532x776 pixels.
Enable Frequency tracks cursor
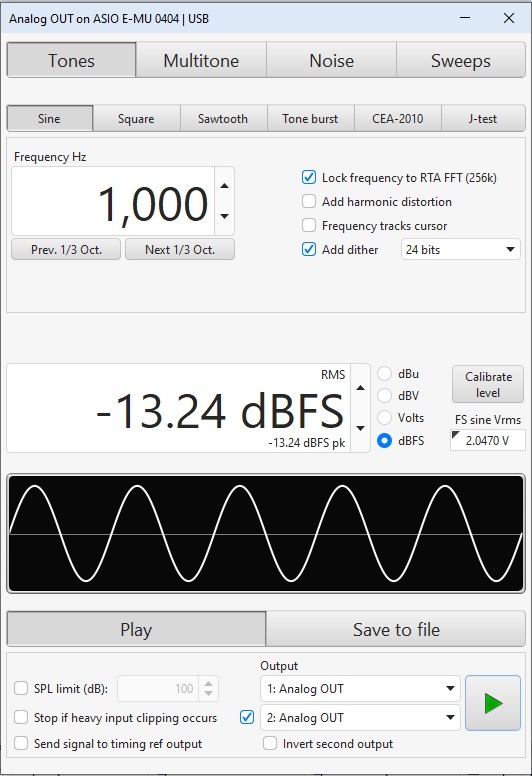(309, 225)
